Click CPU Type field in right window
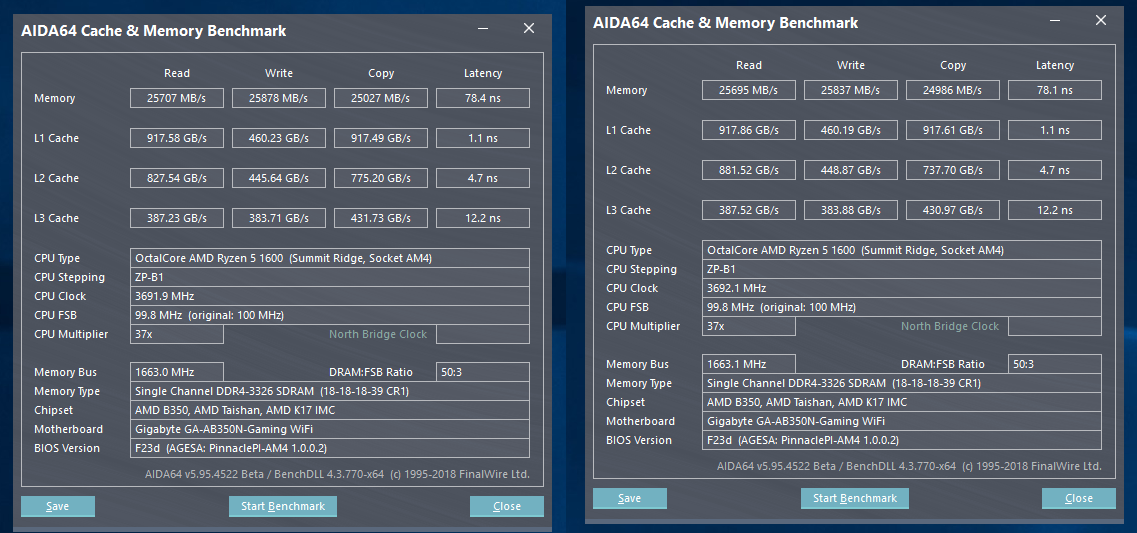The image size is (1137, 533). [902, 250]
